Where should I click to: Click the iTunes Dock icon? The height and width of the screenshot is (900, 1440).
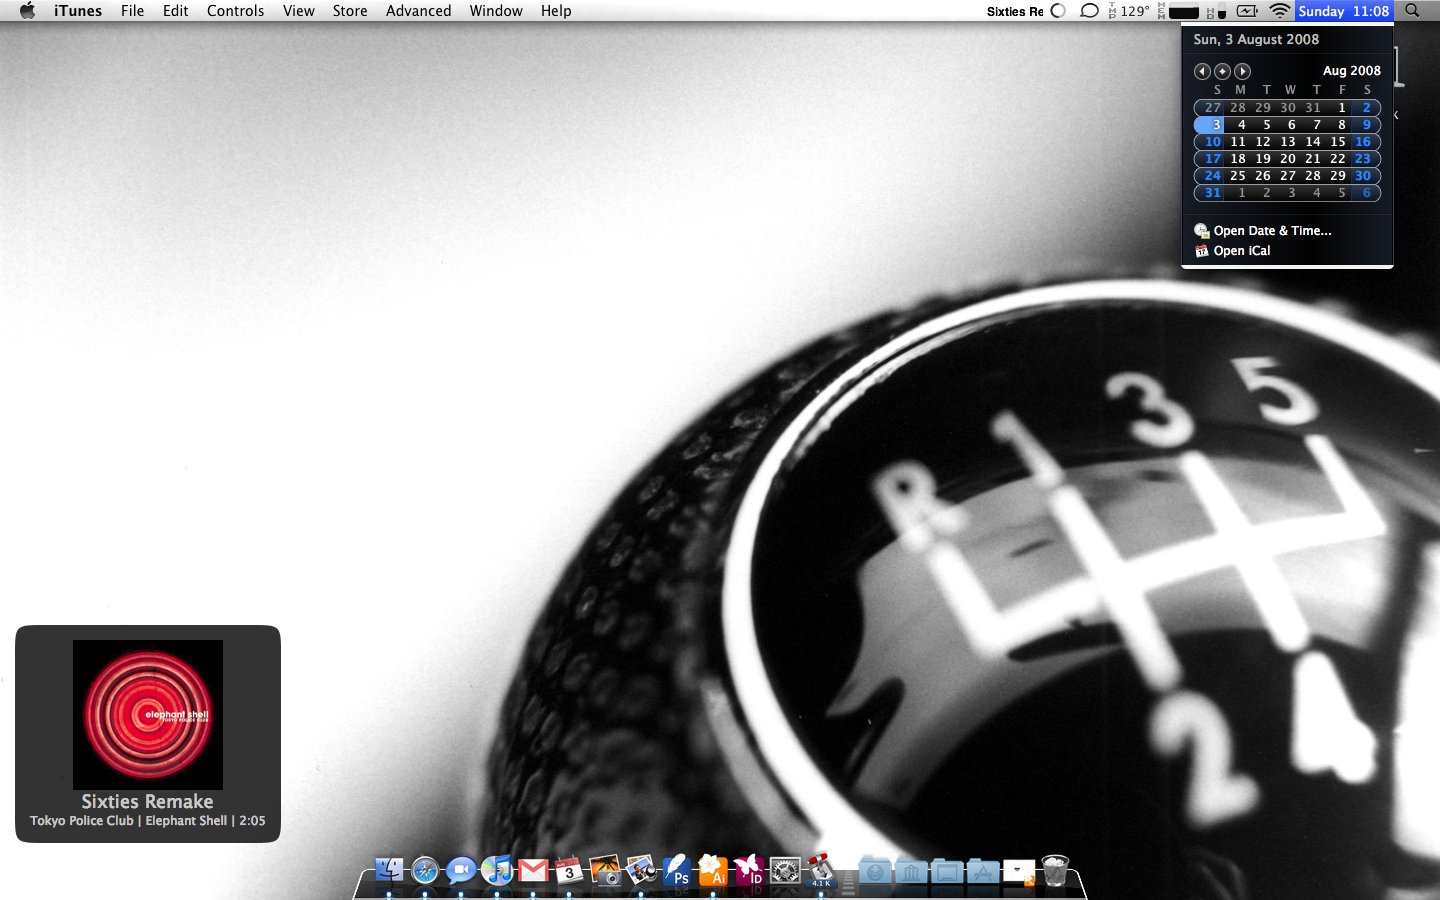(497, 870)
